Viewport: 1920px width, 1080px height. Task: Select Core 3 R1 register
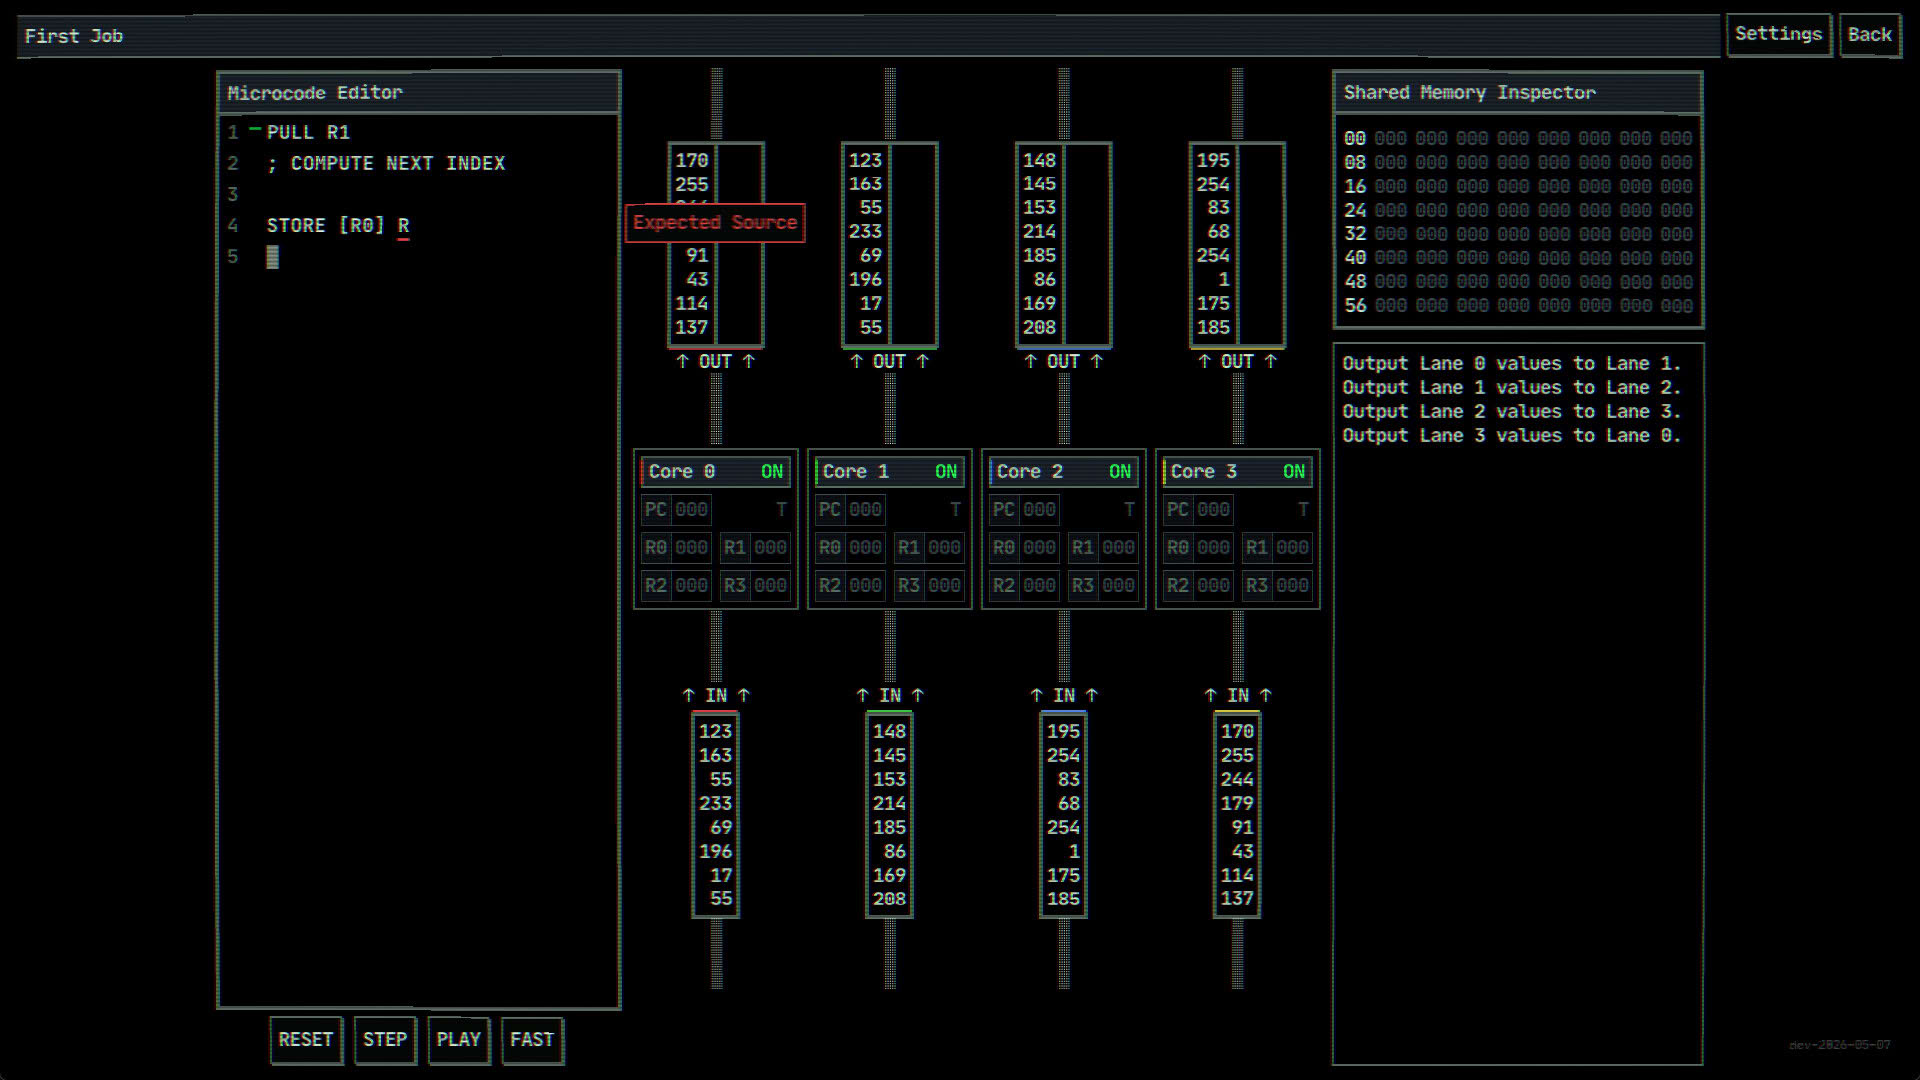(1277, 547)
